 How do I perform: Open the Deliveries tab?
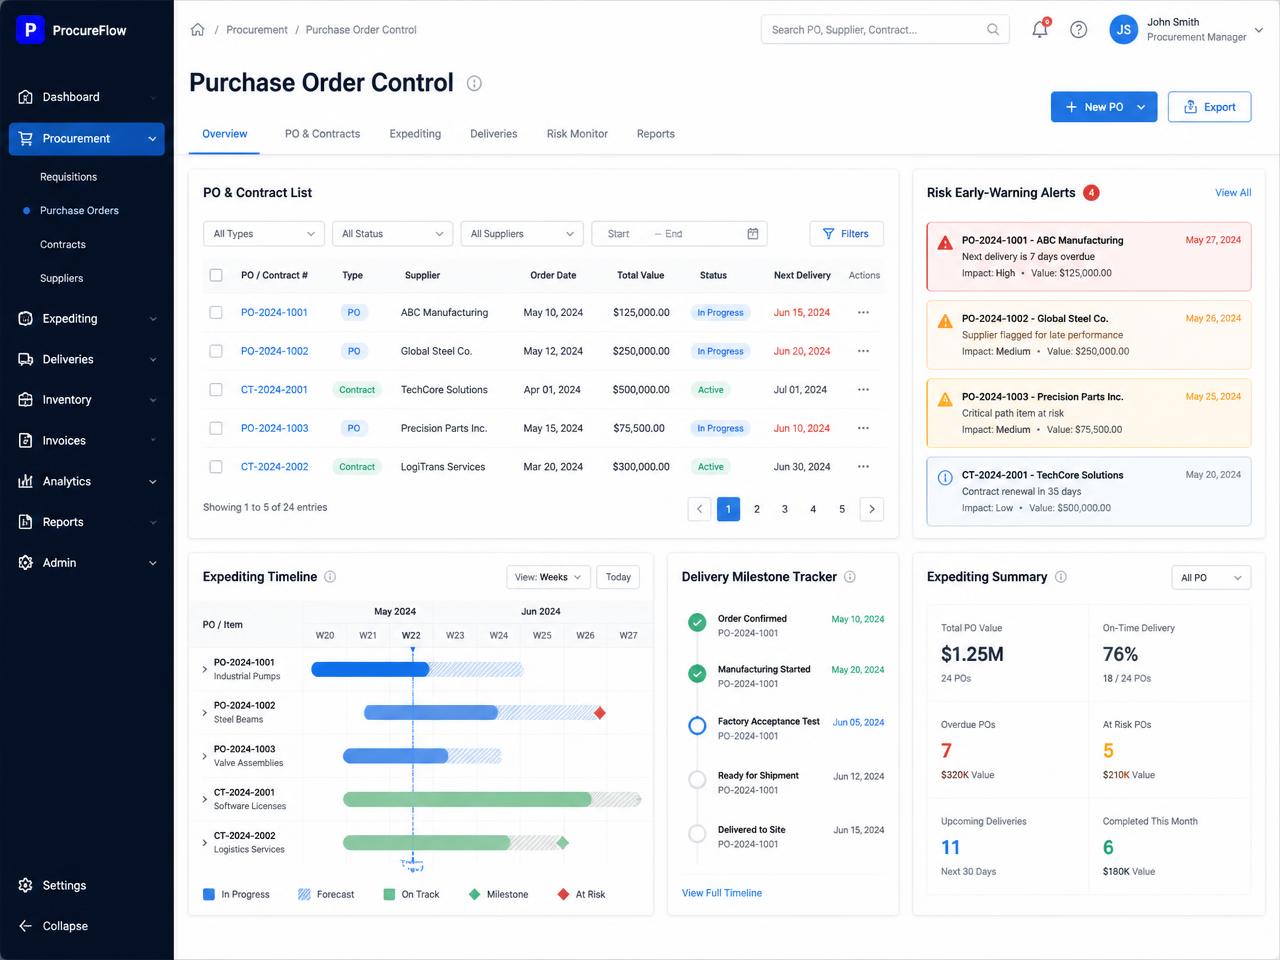[x=494, y=134]
